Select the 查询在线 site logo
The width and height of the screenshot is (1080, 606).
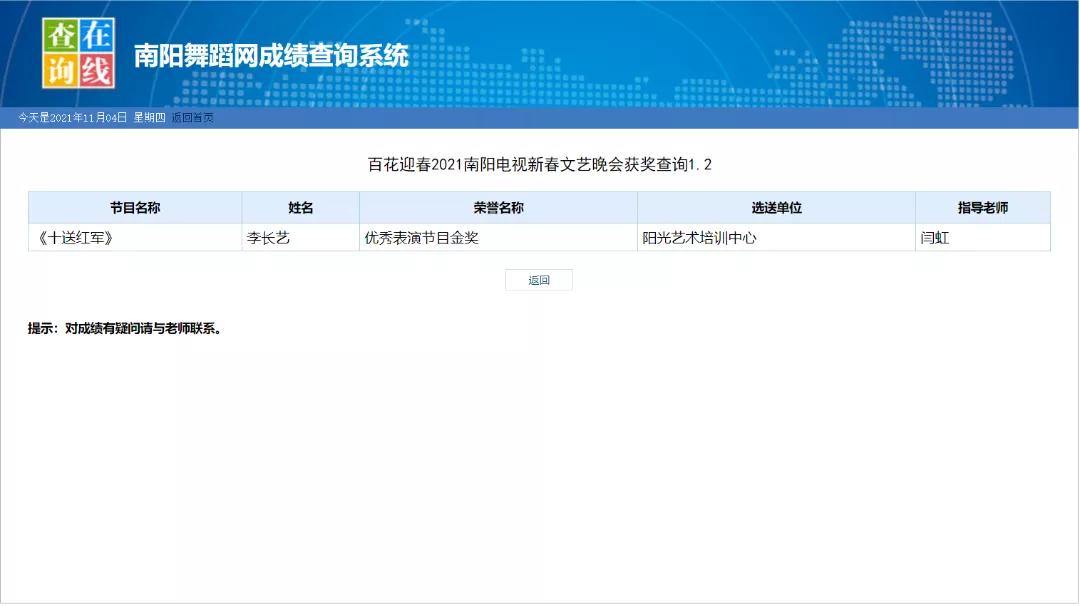pyautogui.click(x=78, y=53)
